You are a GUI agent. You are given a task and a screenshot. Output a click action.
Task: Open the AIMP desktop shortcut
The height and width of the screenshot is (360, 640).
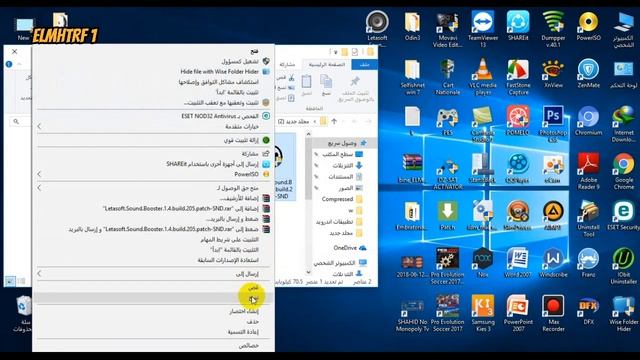tap(553, 216)
